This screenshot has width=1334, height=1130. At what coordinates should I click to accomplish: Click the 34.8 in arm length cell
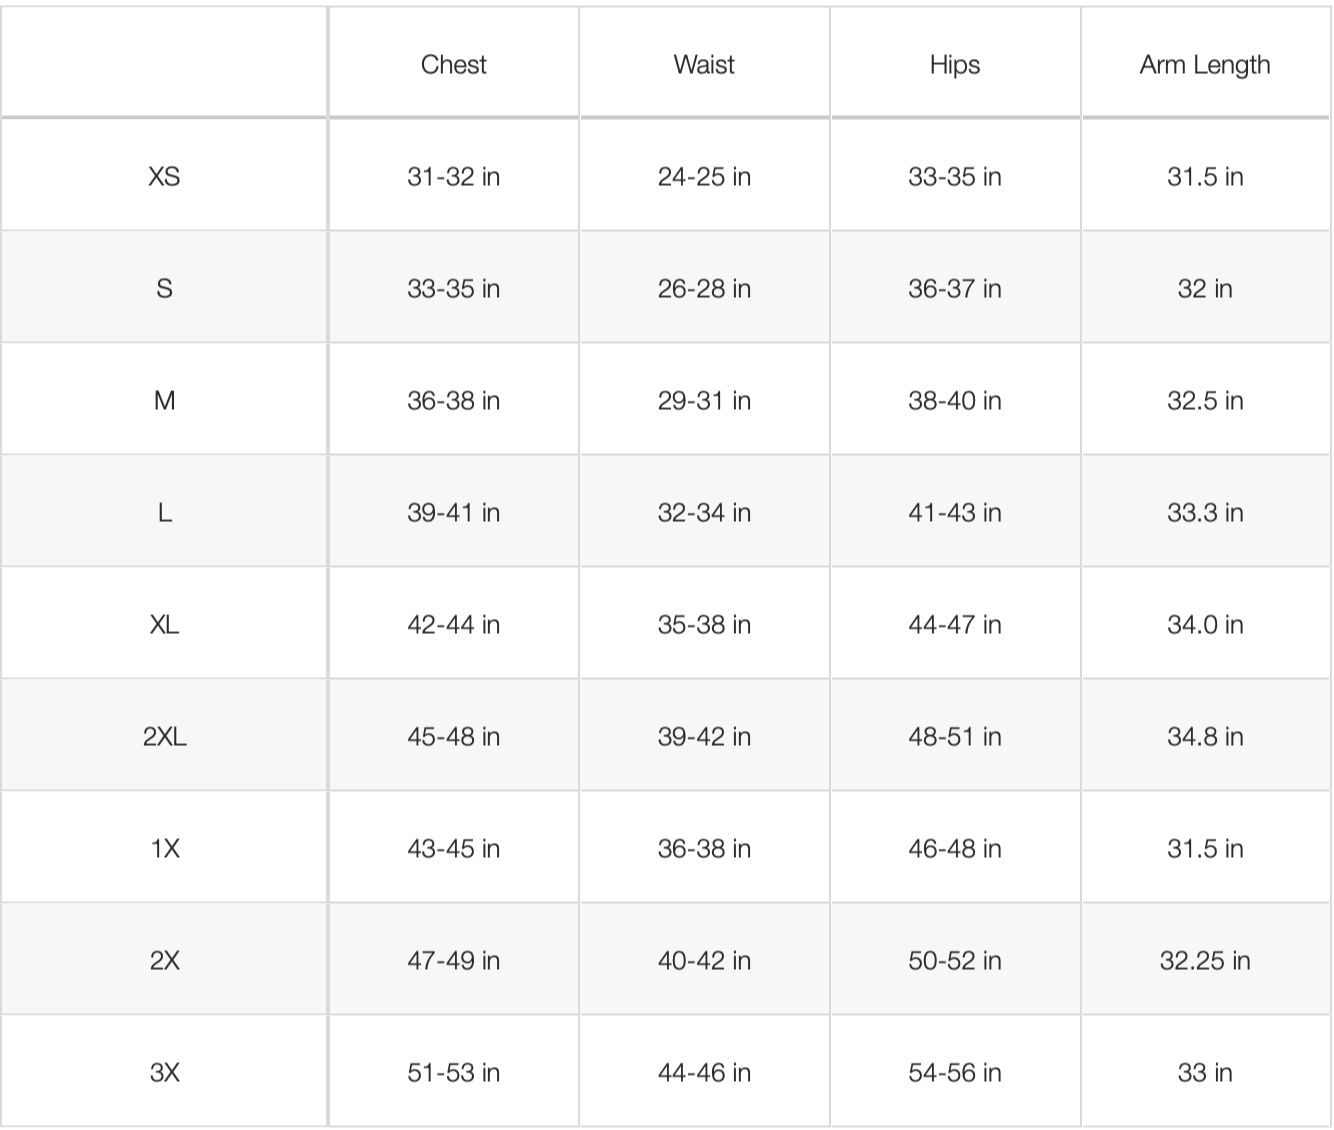1205,737
